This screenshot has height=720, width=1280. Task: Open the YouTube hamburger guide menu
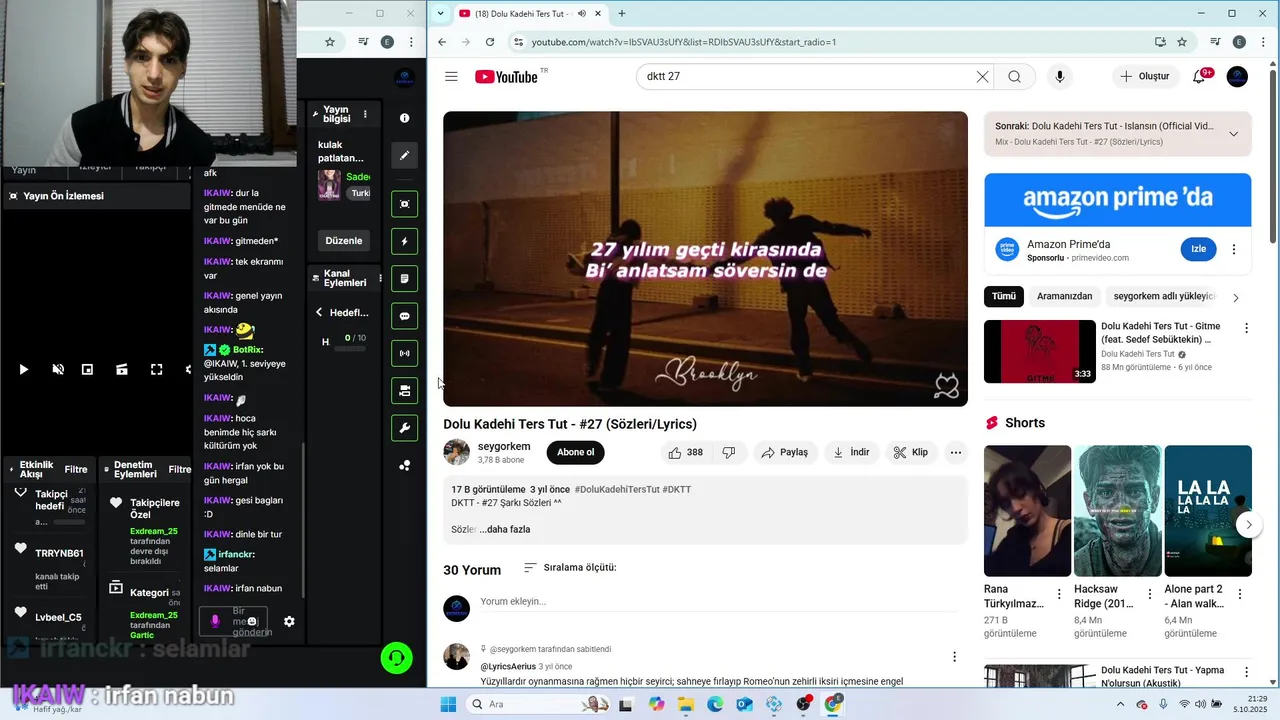tap(451, 77)
